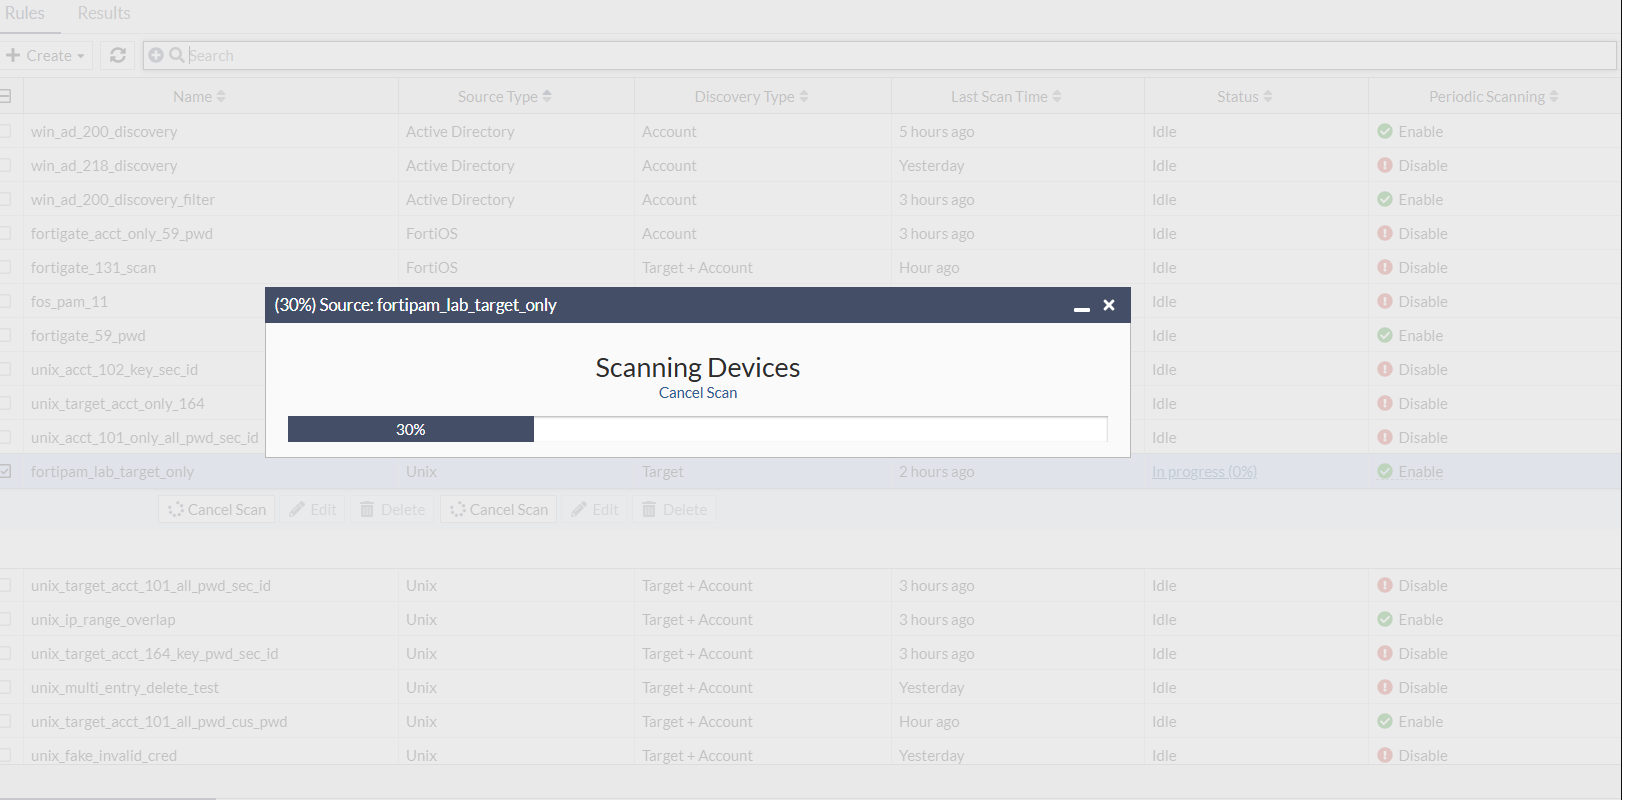This screenshot has height=800, width=1626.
Task: Click the red Disable icon for win_ad_218_discovery
Action: [1385, 165]
